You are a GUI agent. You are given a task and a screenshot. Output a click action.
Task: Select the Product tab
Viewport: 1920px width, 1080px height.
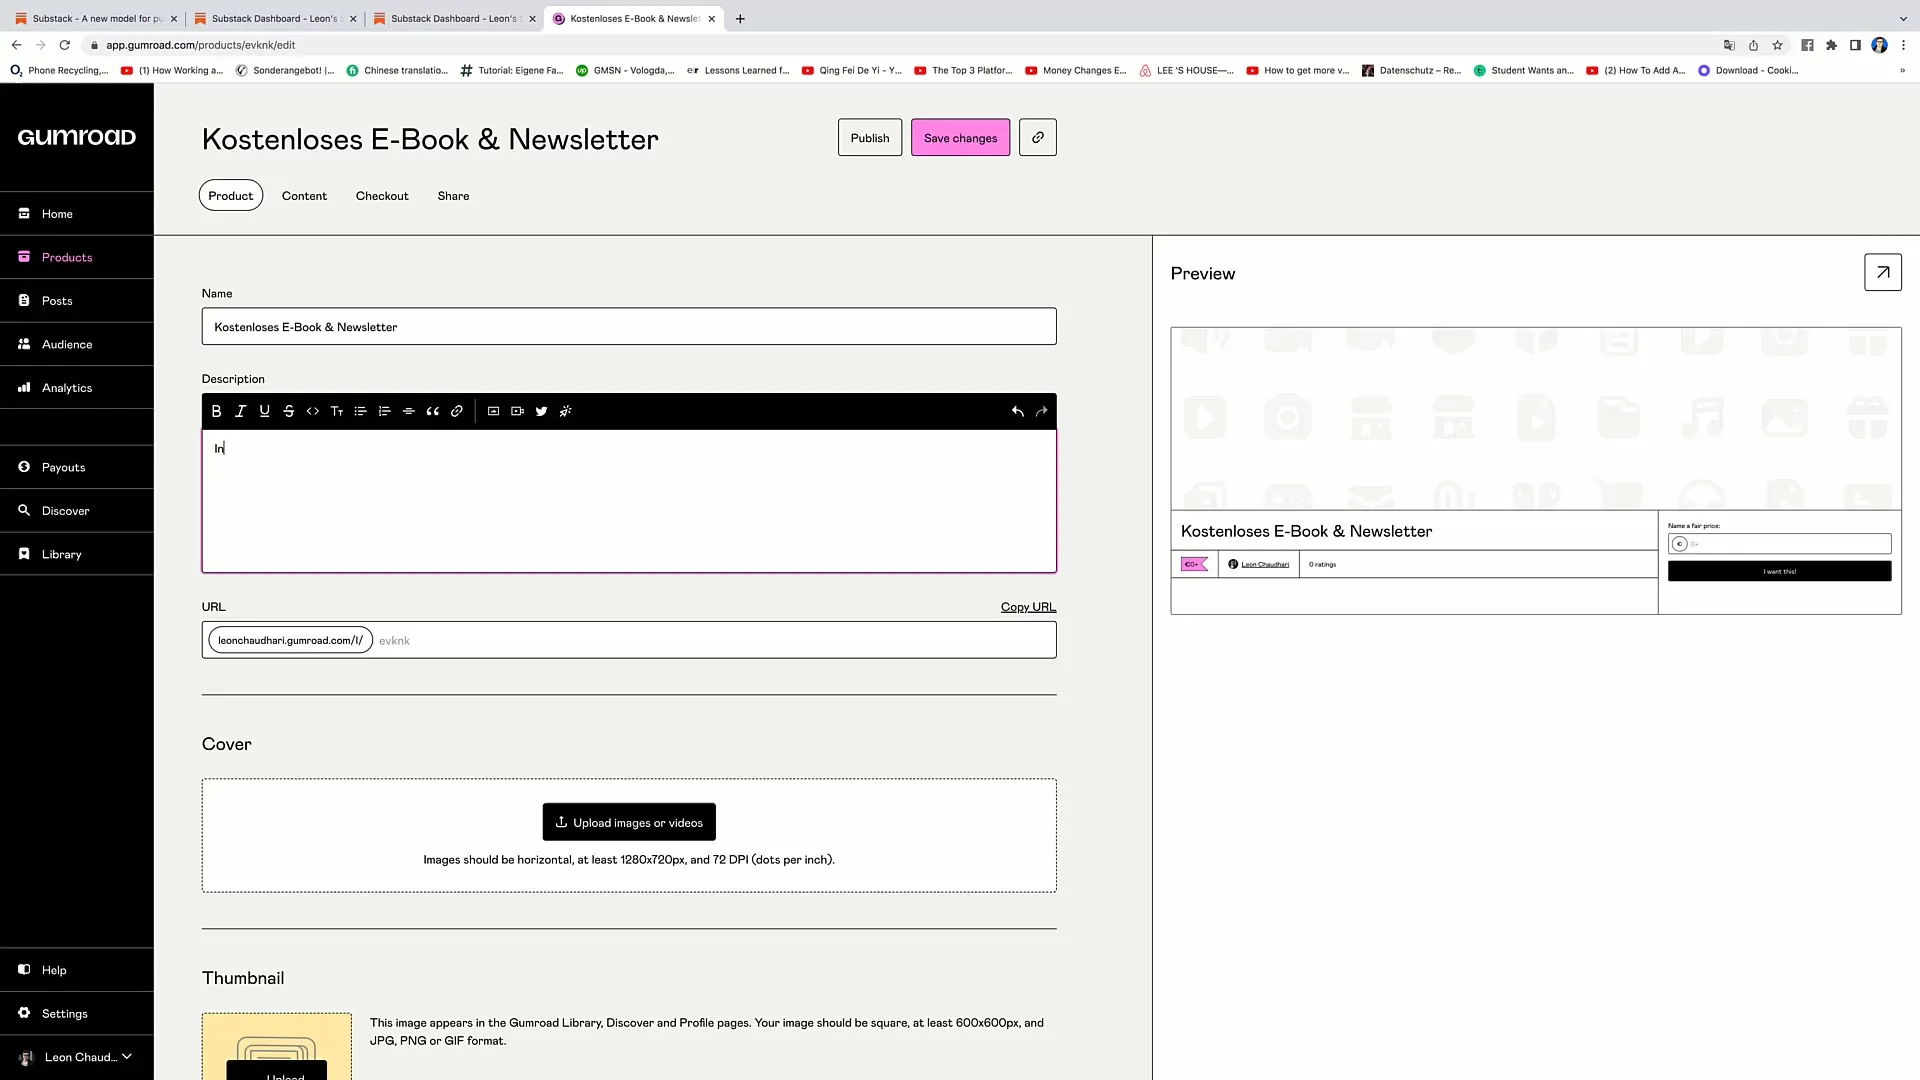(x=230, y=196)
